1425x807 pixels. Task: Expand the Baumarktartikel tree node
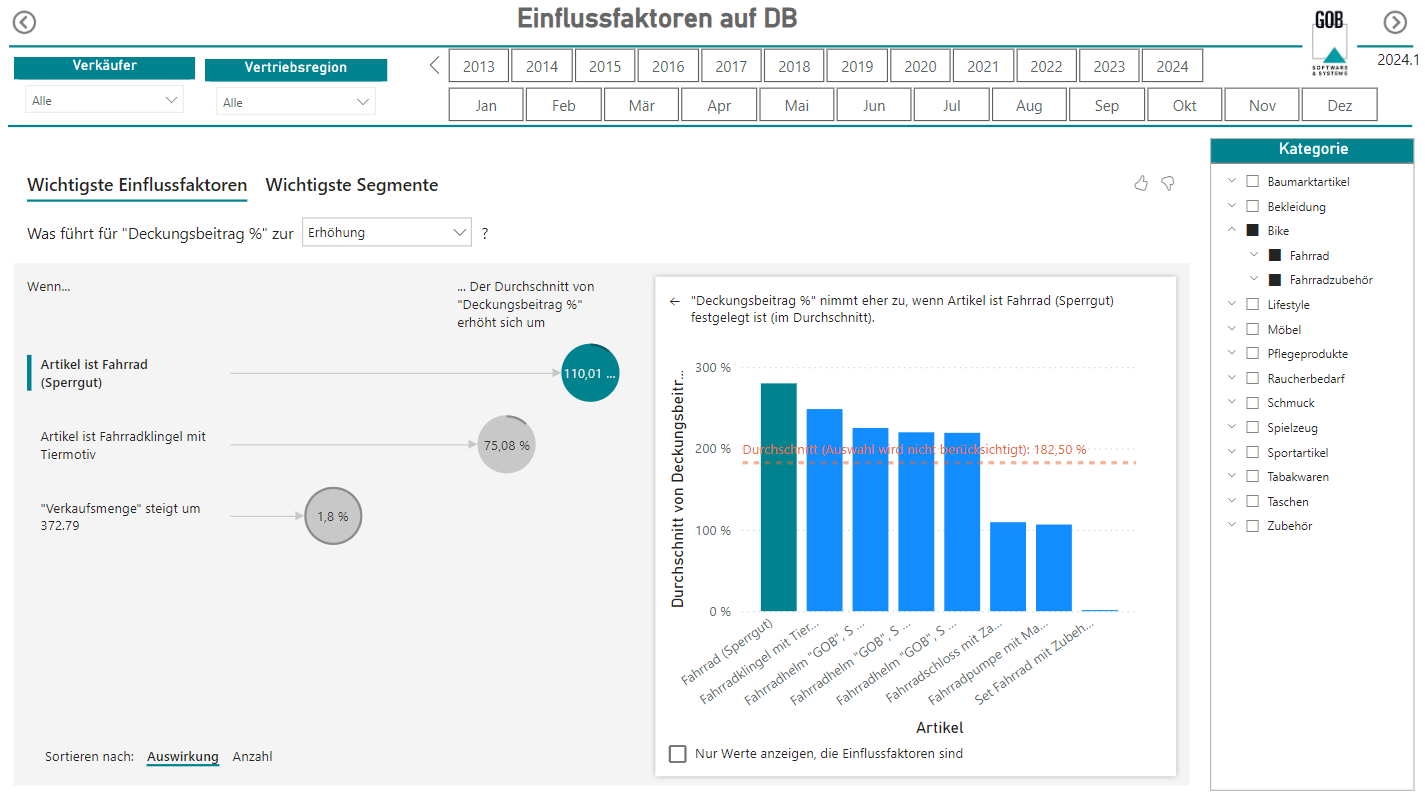coord(1232,182)
